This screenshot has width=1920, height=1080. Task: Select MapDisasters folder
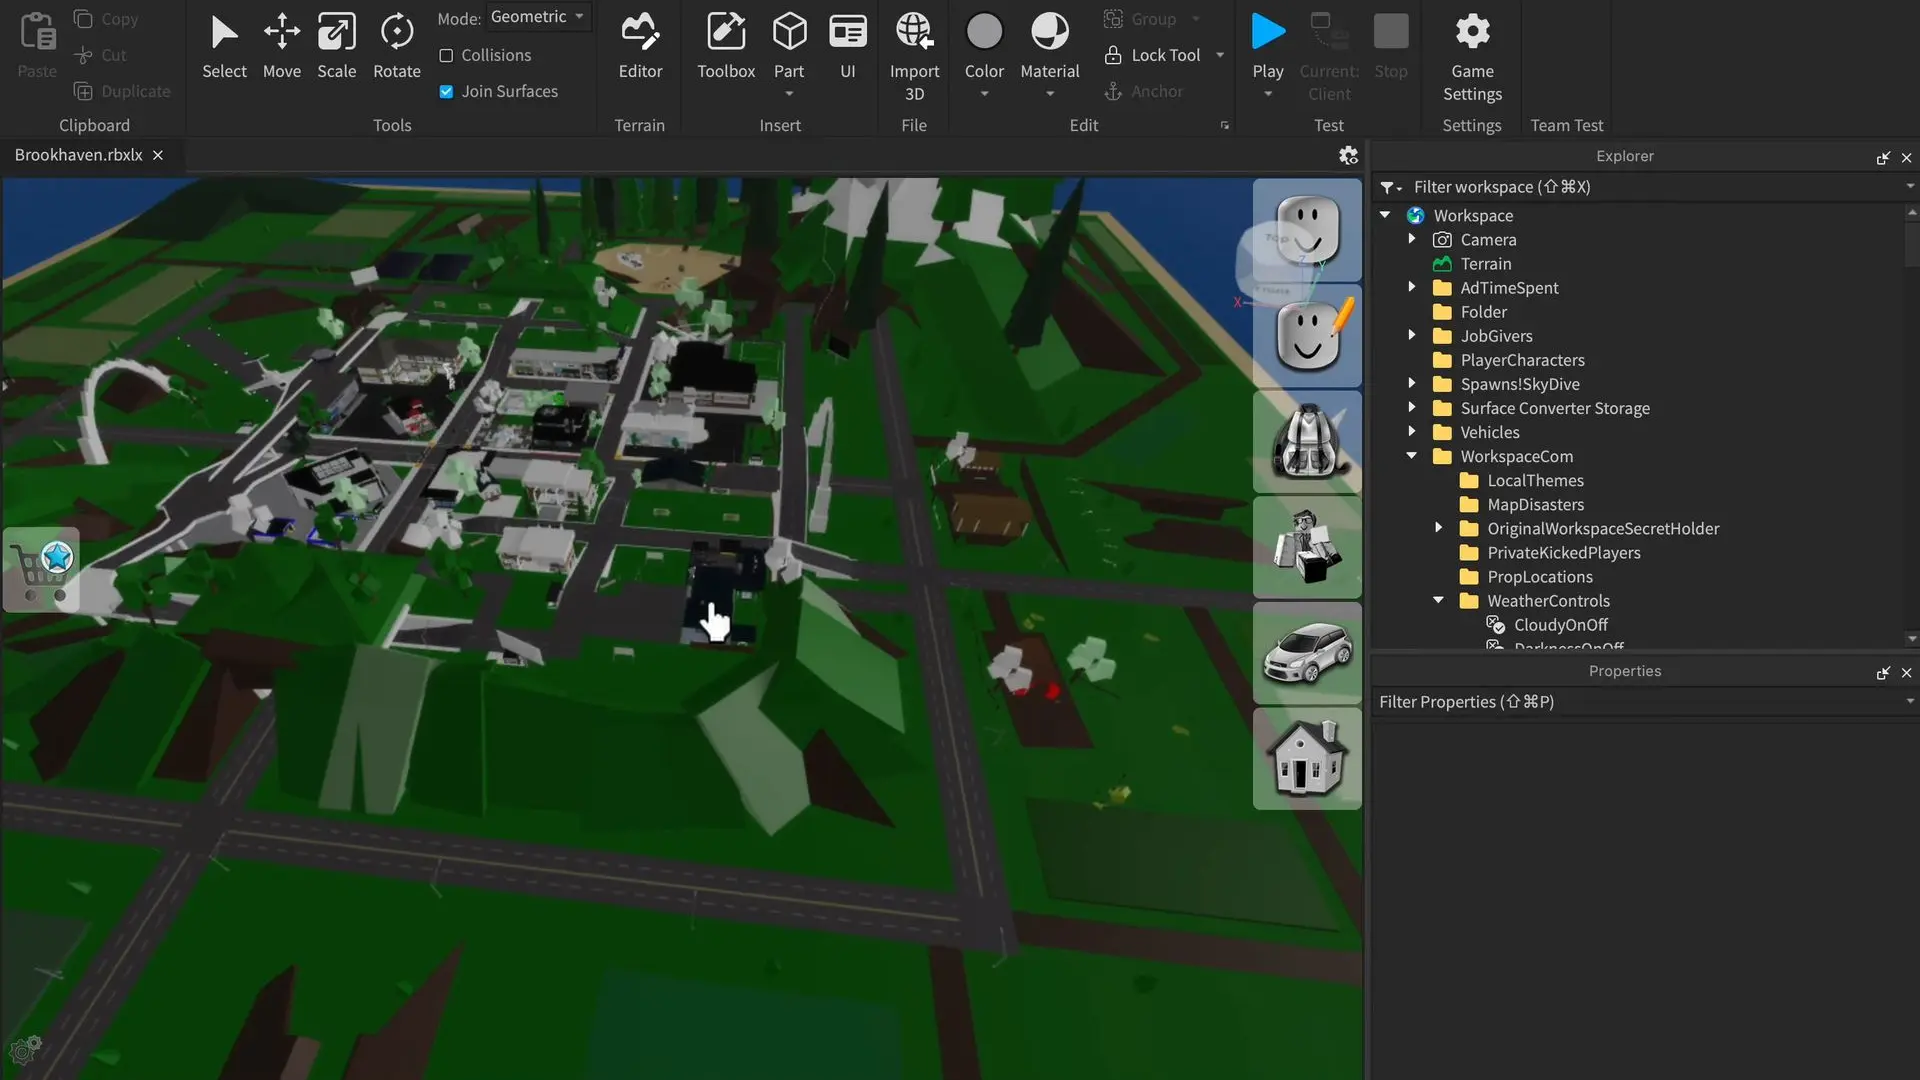pyautogui.click(x=1534, y=505)
